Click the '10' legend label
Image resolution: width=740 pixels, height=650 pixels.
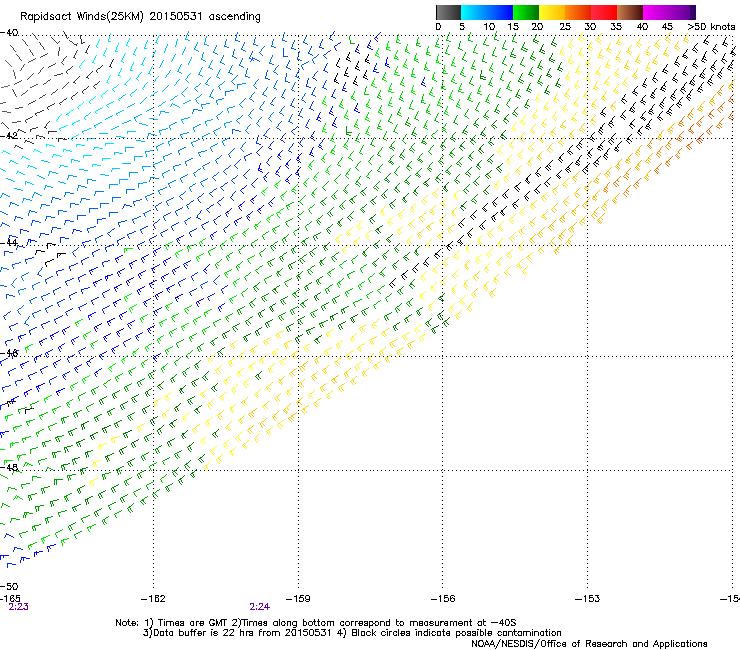489,27
